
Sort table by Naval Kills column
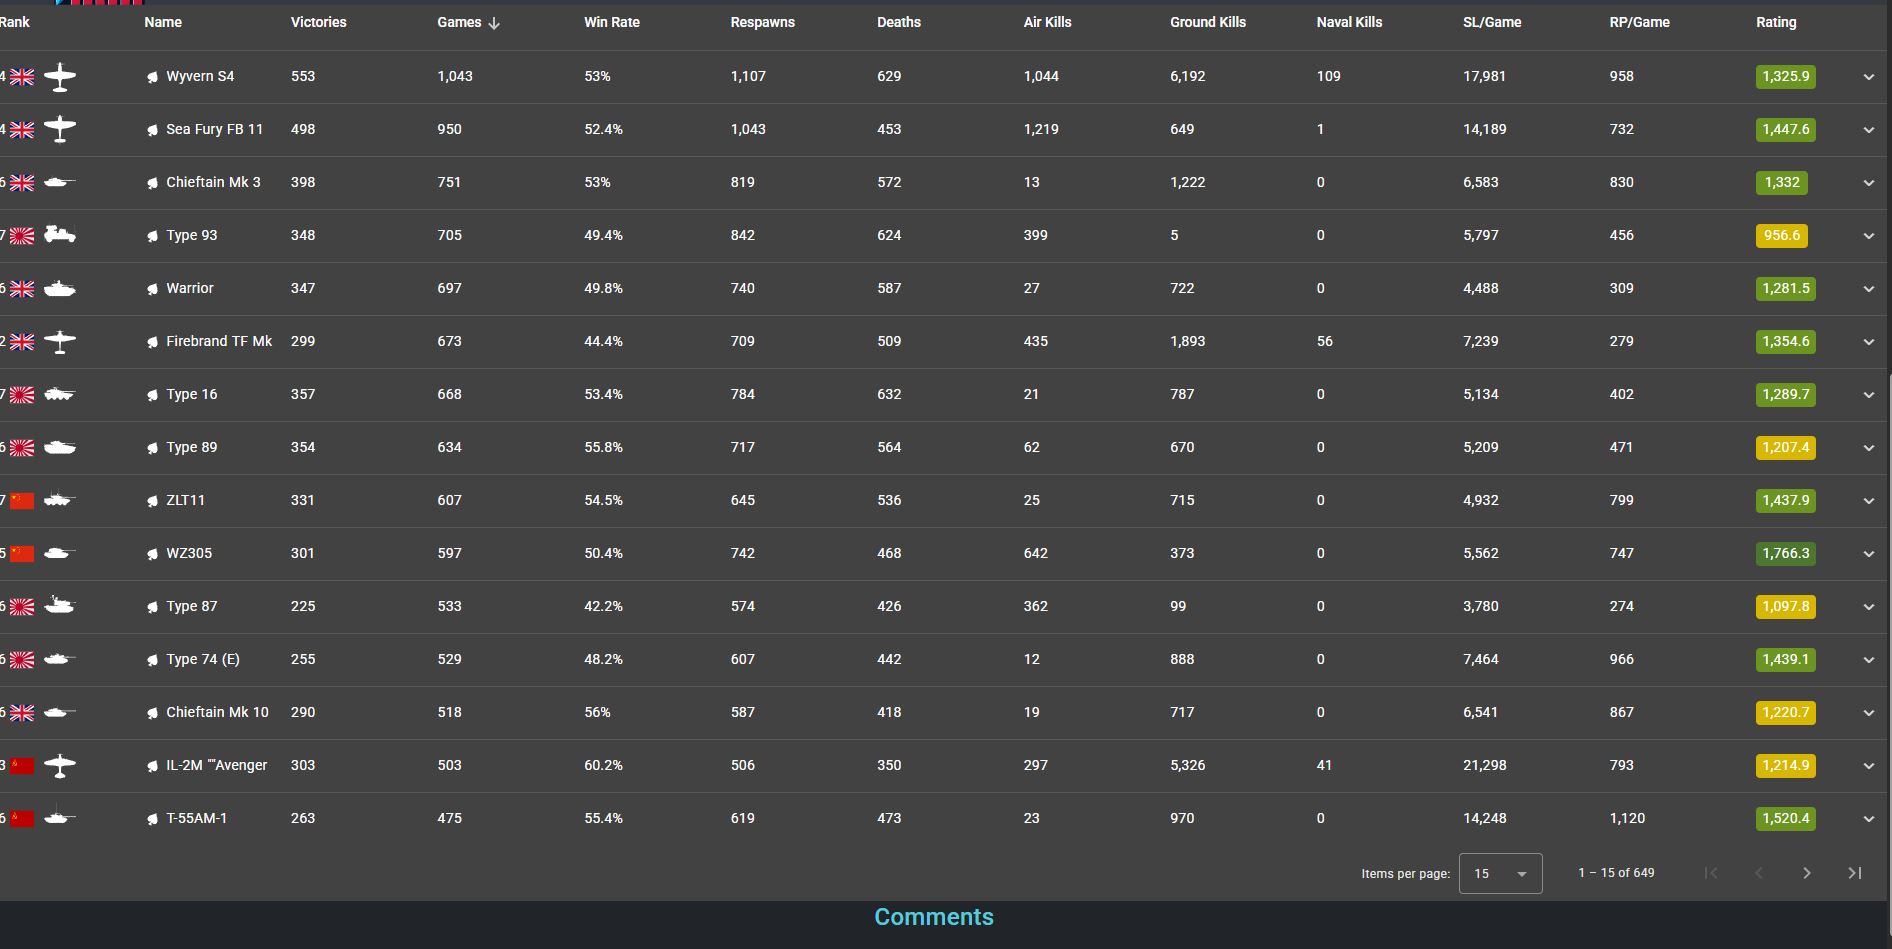[1349, 22]
